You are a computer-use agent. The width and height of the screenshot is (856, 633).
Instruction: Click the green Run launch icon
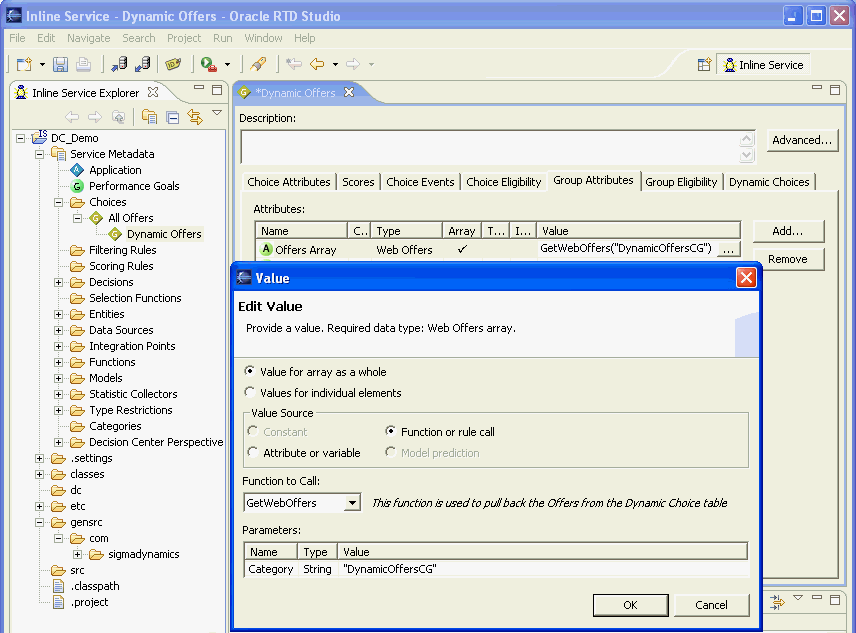coord(208,64)
